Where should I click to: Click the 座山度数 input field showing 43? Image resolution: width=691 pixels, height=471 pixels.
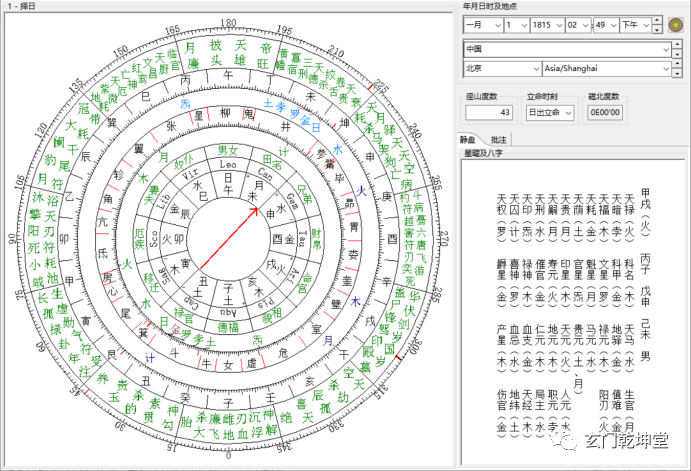[x=487, y=112]
